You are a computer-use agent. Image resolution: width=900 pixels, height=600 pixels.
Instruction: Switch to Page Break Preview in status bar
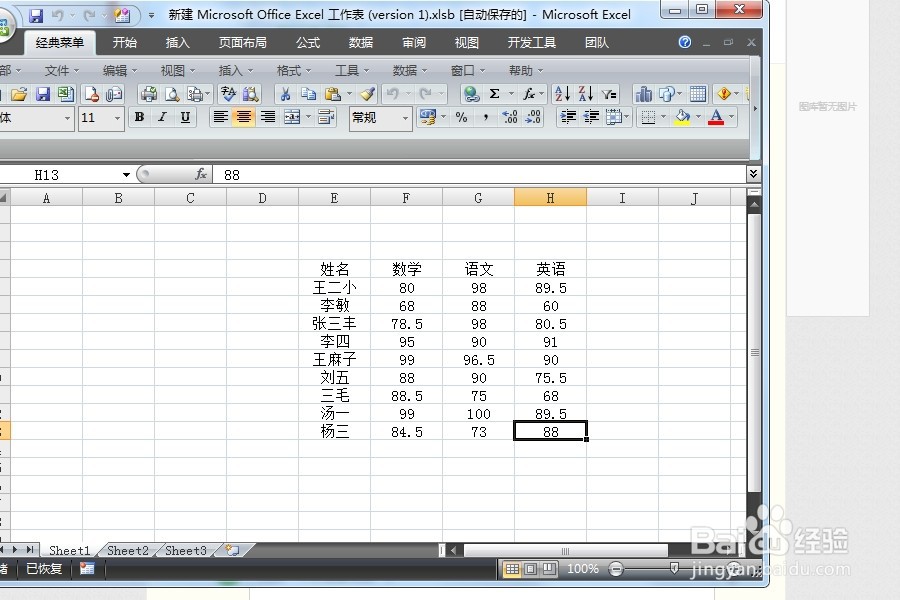[549, 569]
